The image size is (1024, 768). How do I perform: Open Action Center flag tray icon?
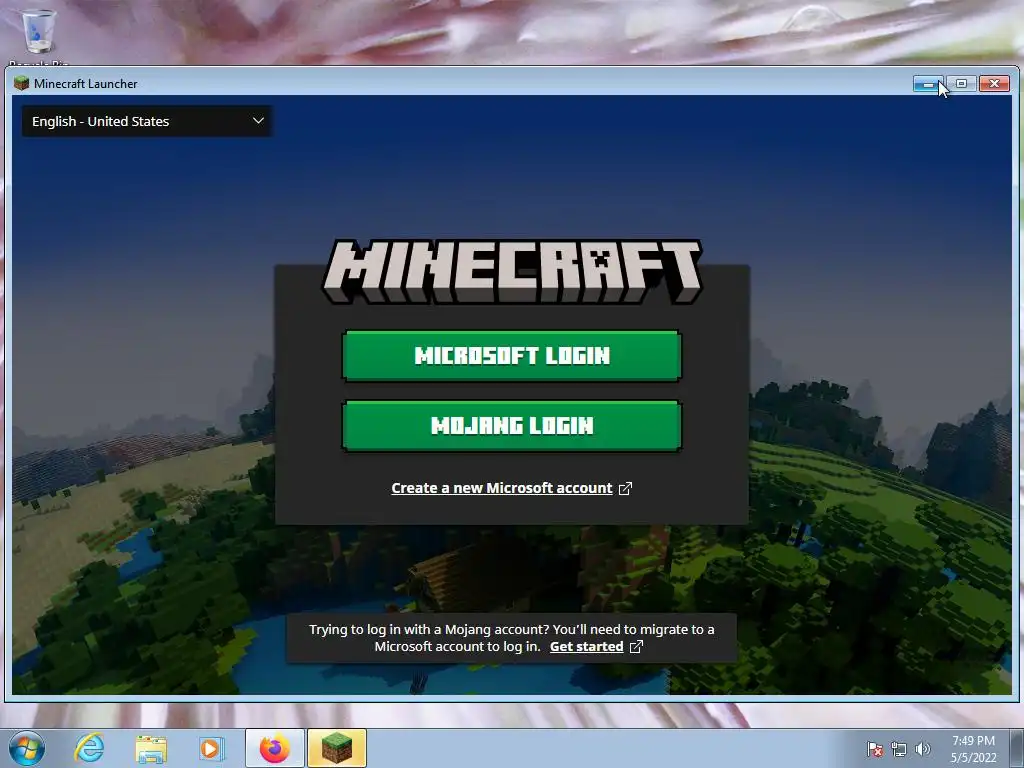point(875,749)
